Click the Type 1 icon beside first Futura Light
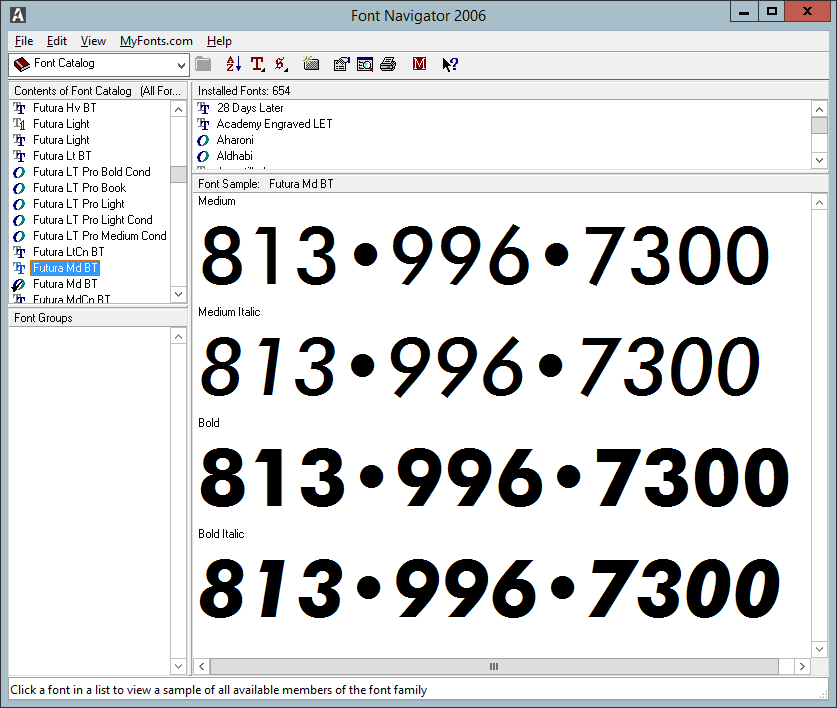 tap(19, 124)
